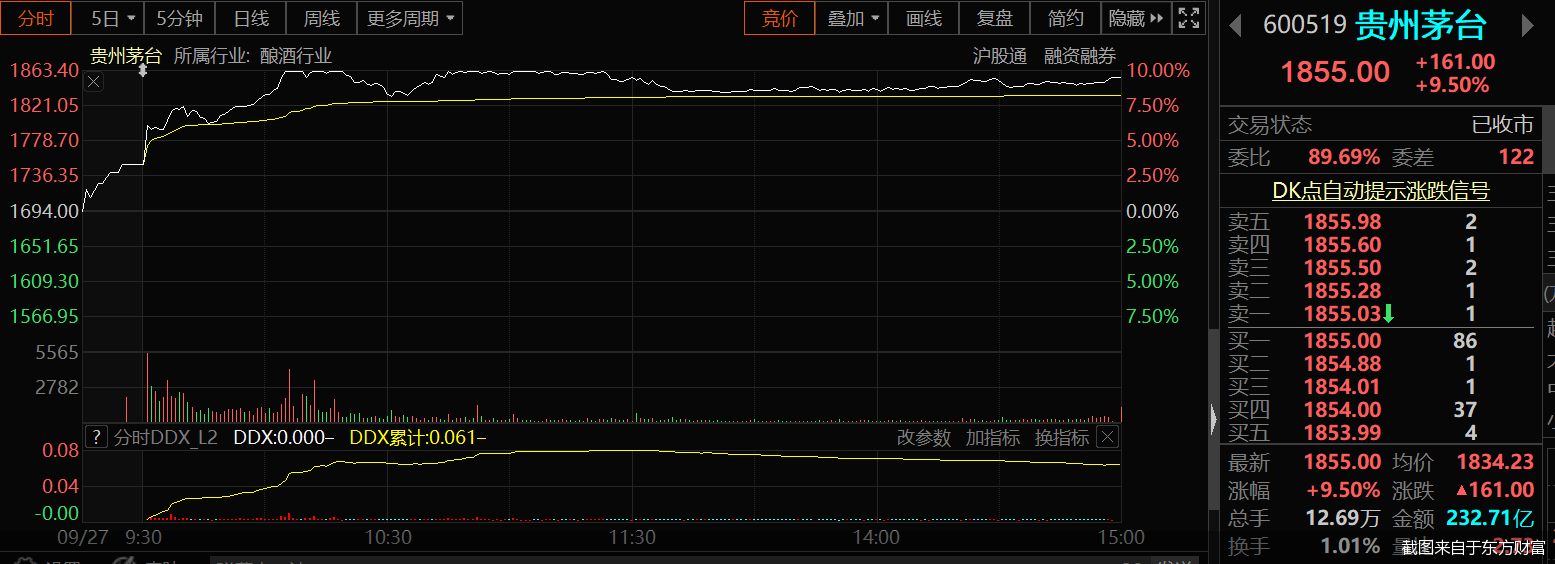Click 改参数 to edit indicator parameters
1555x564 pixels.
click(x=924, y=437)
